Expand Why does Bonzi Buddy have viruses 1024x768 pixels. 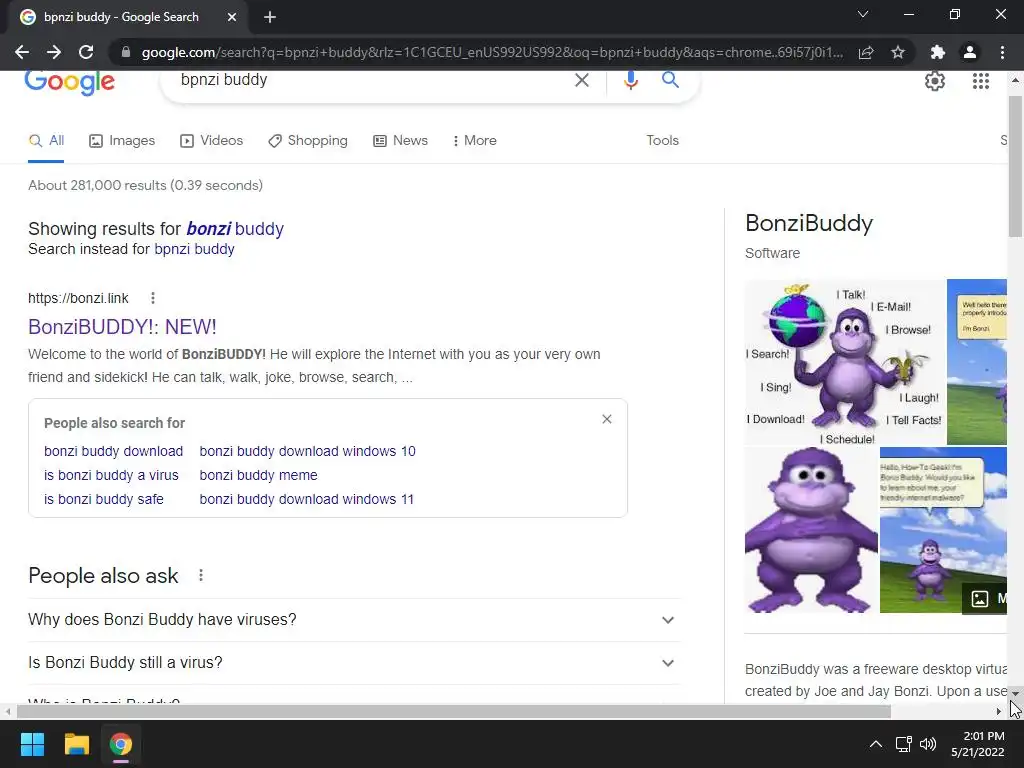[354, 620]
